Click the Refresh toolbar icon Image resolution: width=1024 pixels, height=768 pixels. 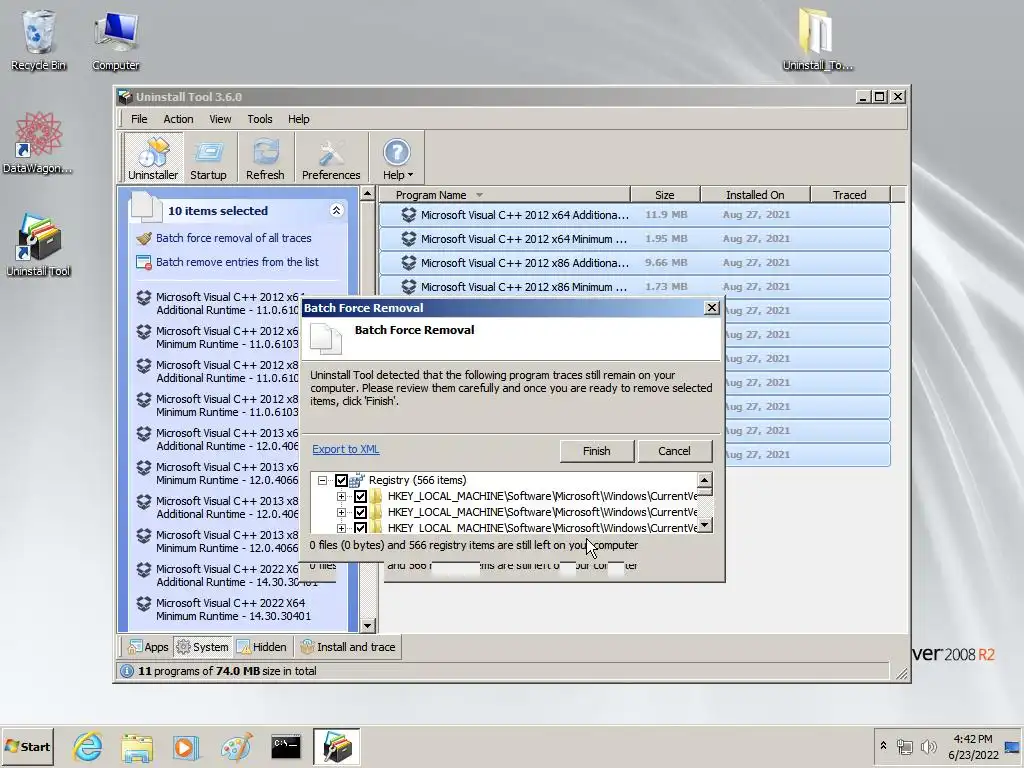tap(265, 157)
